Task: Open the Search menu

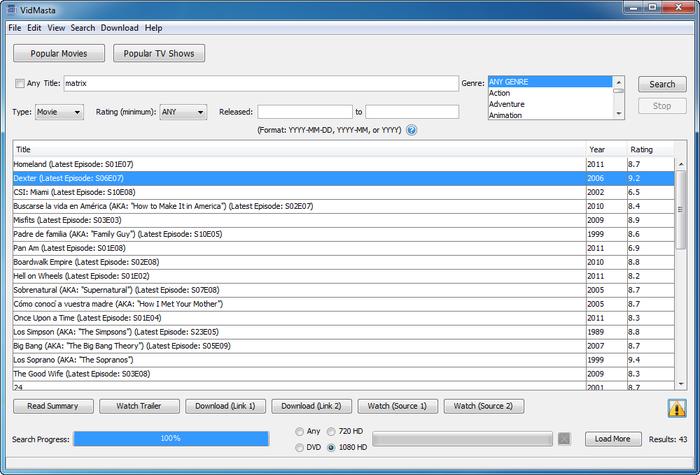Action: coord(83,28)
